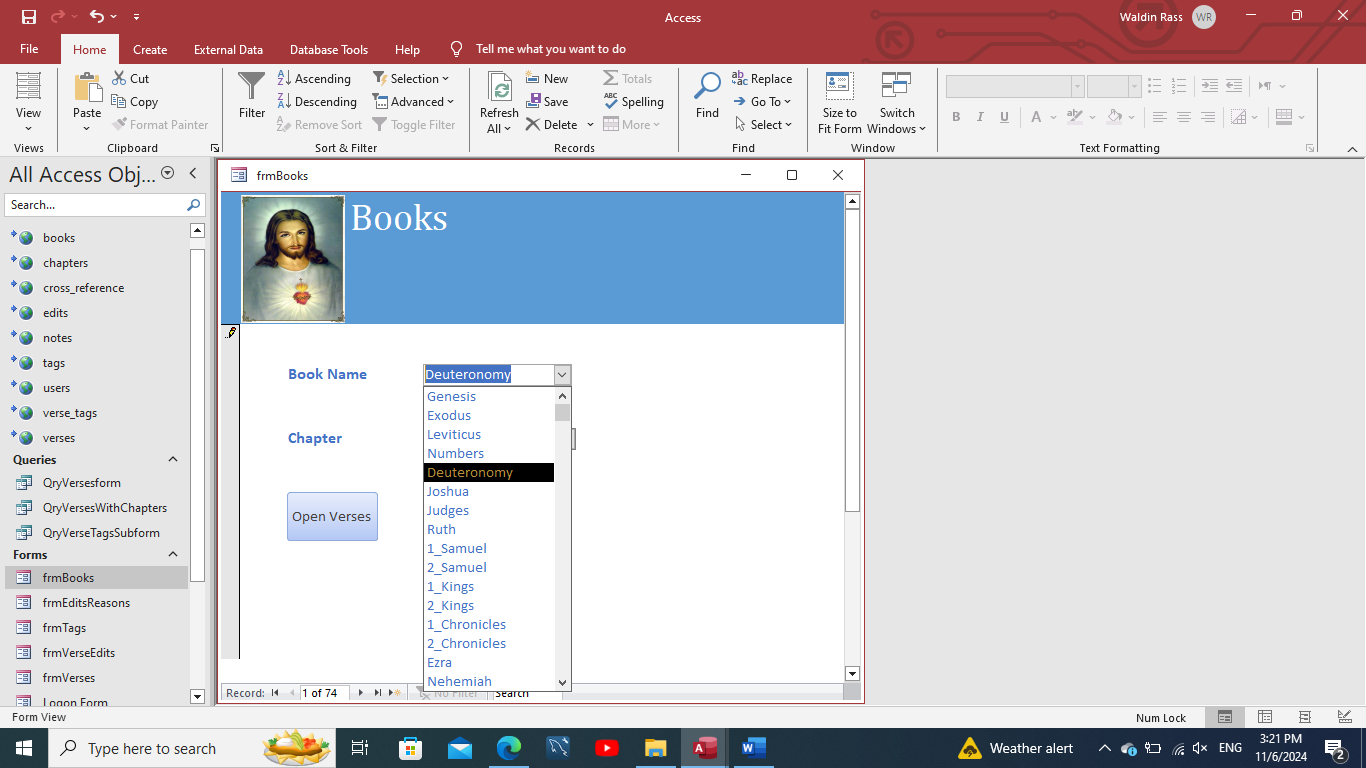Switch to Datasheet view in status bar
The image size is (1366, 768).
[1265, 717]
